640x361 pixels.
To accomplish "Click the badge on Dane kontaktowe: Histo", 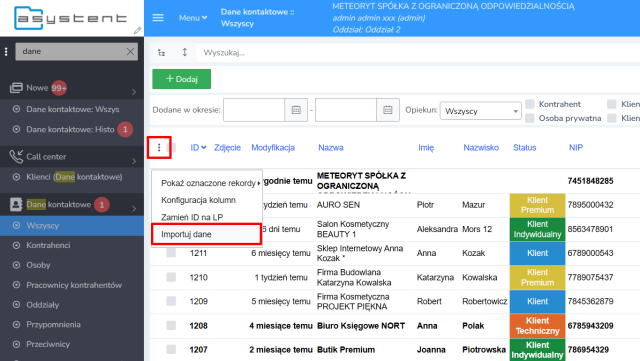I will click(125, 129).
